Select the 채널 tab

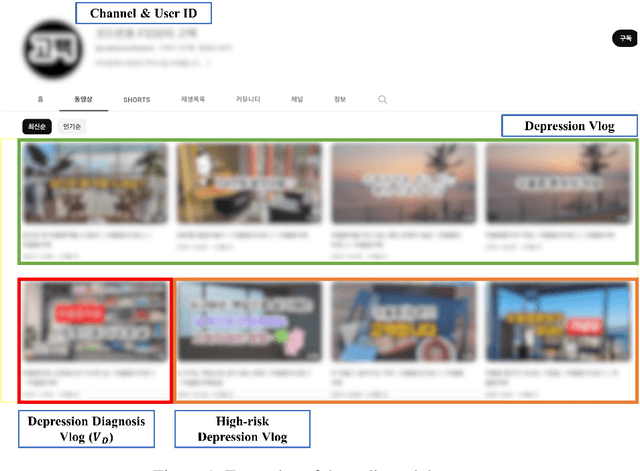(297, 100)
